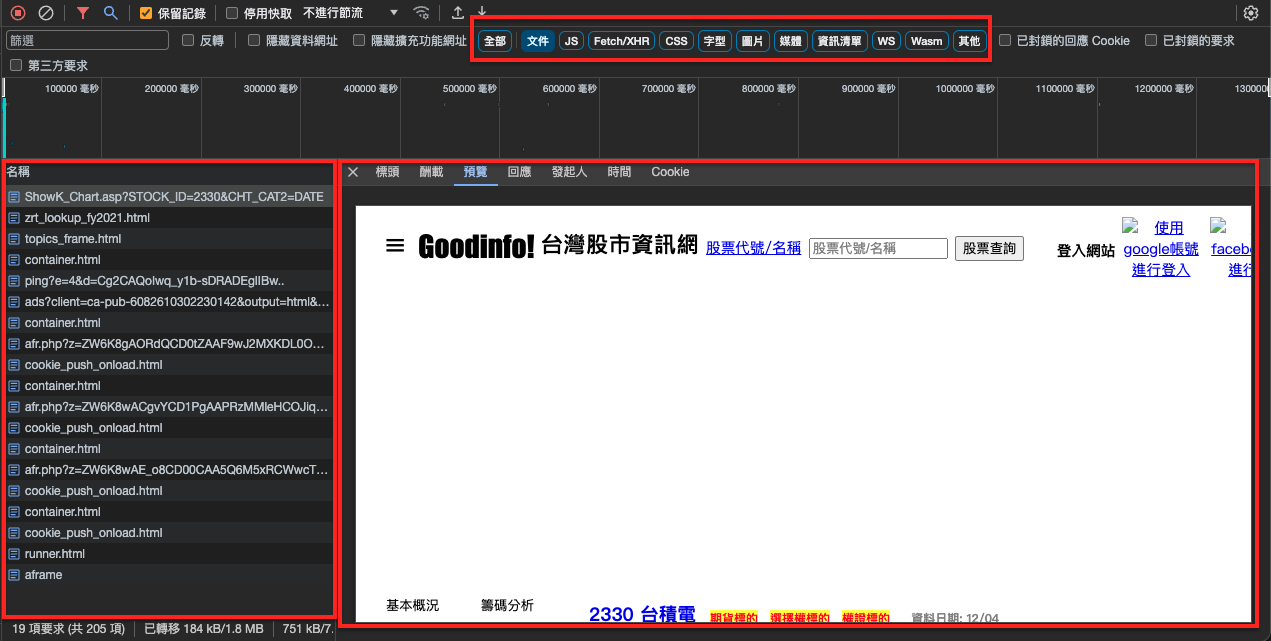Open network settings gear icon
Screen dimensions: 1271x641
tap(1251, 13)
